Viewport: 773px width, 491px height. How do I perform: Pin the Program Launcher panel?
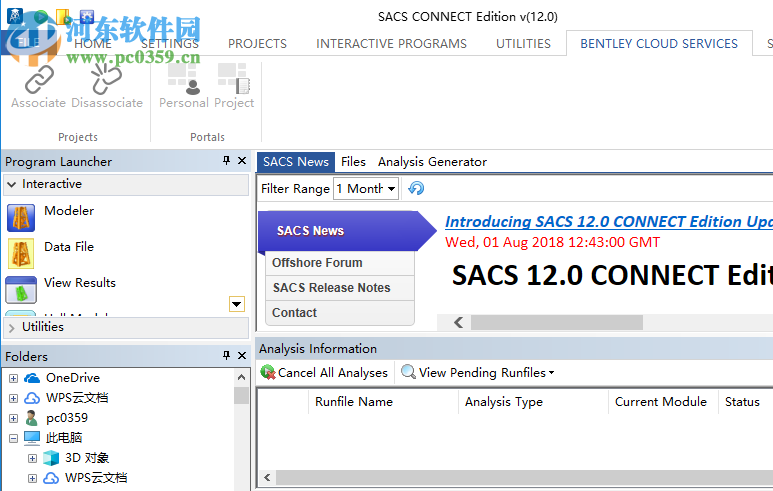click(x=226, y=161)
